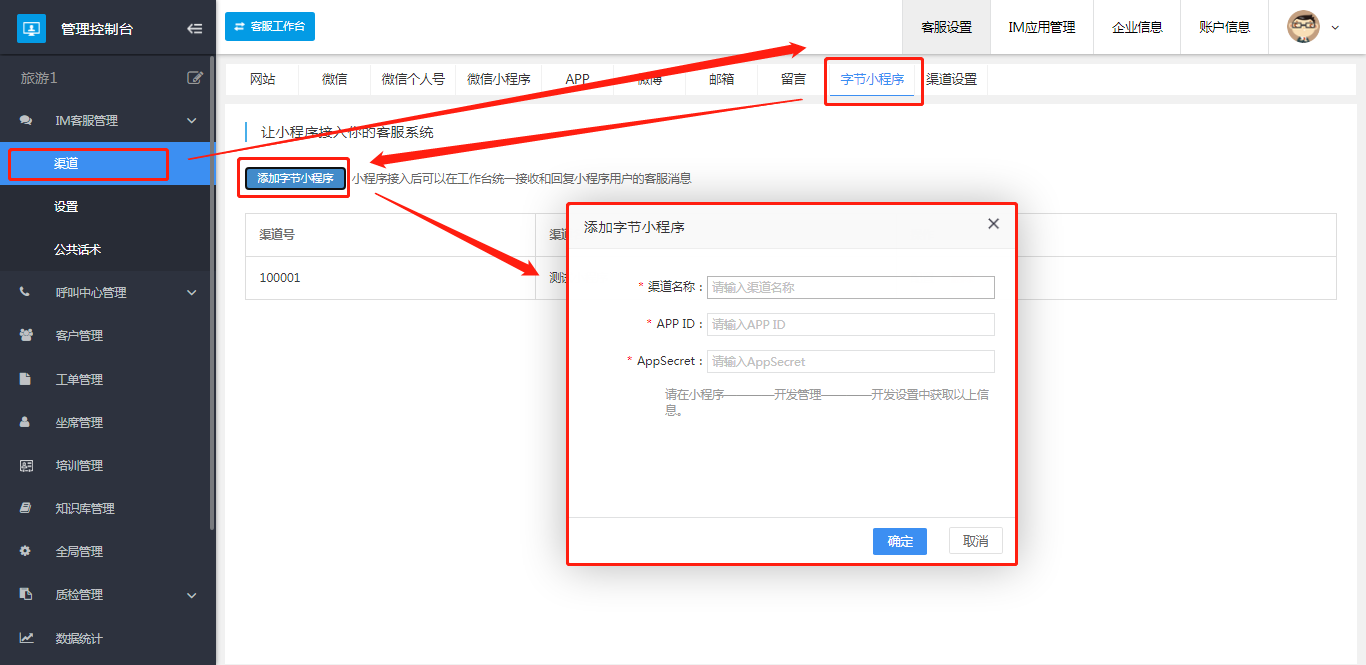Click the 知识库管理 book icon
1366x665 pixels.
26,508
